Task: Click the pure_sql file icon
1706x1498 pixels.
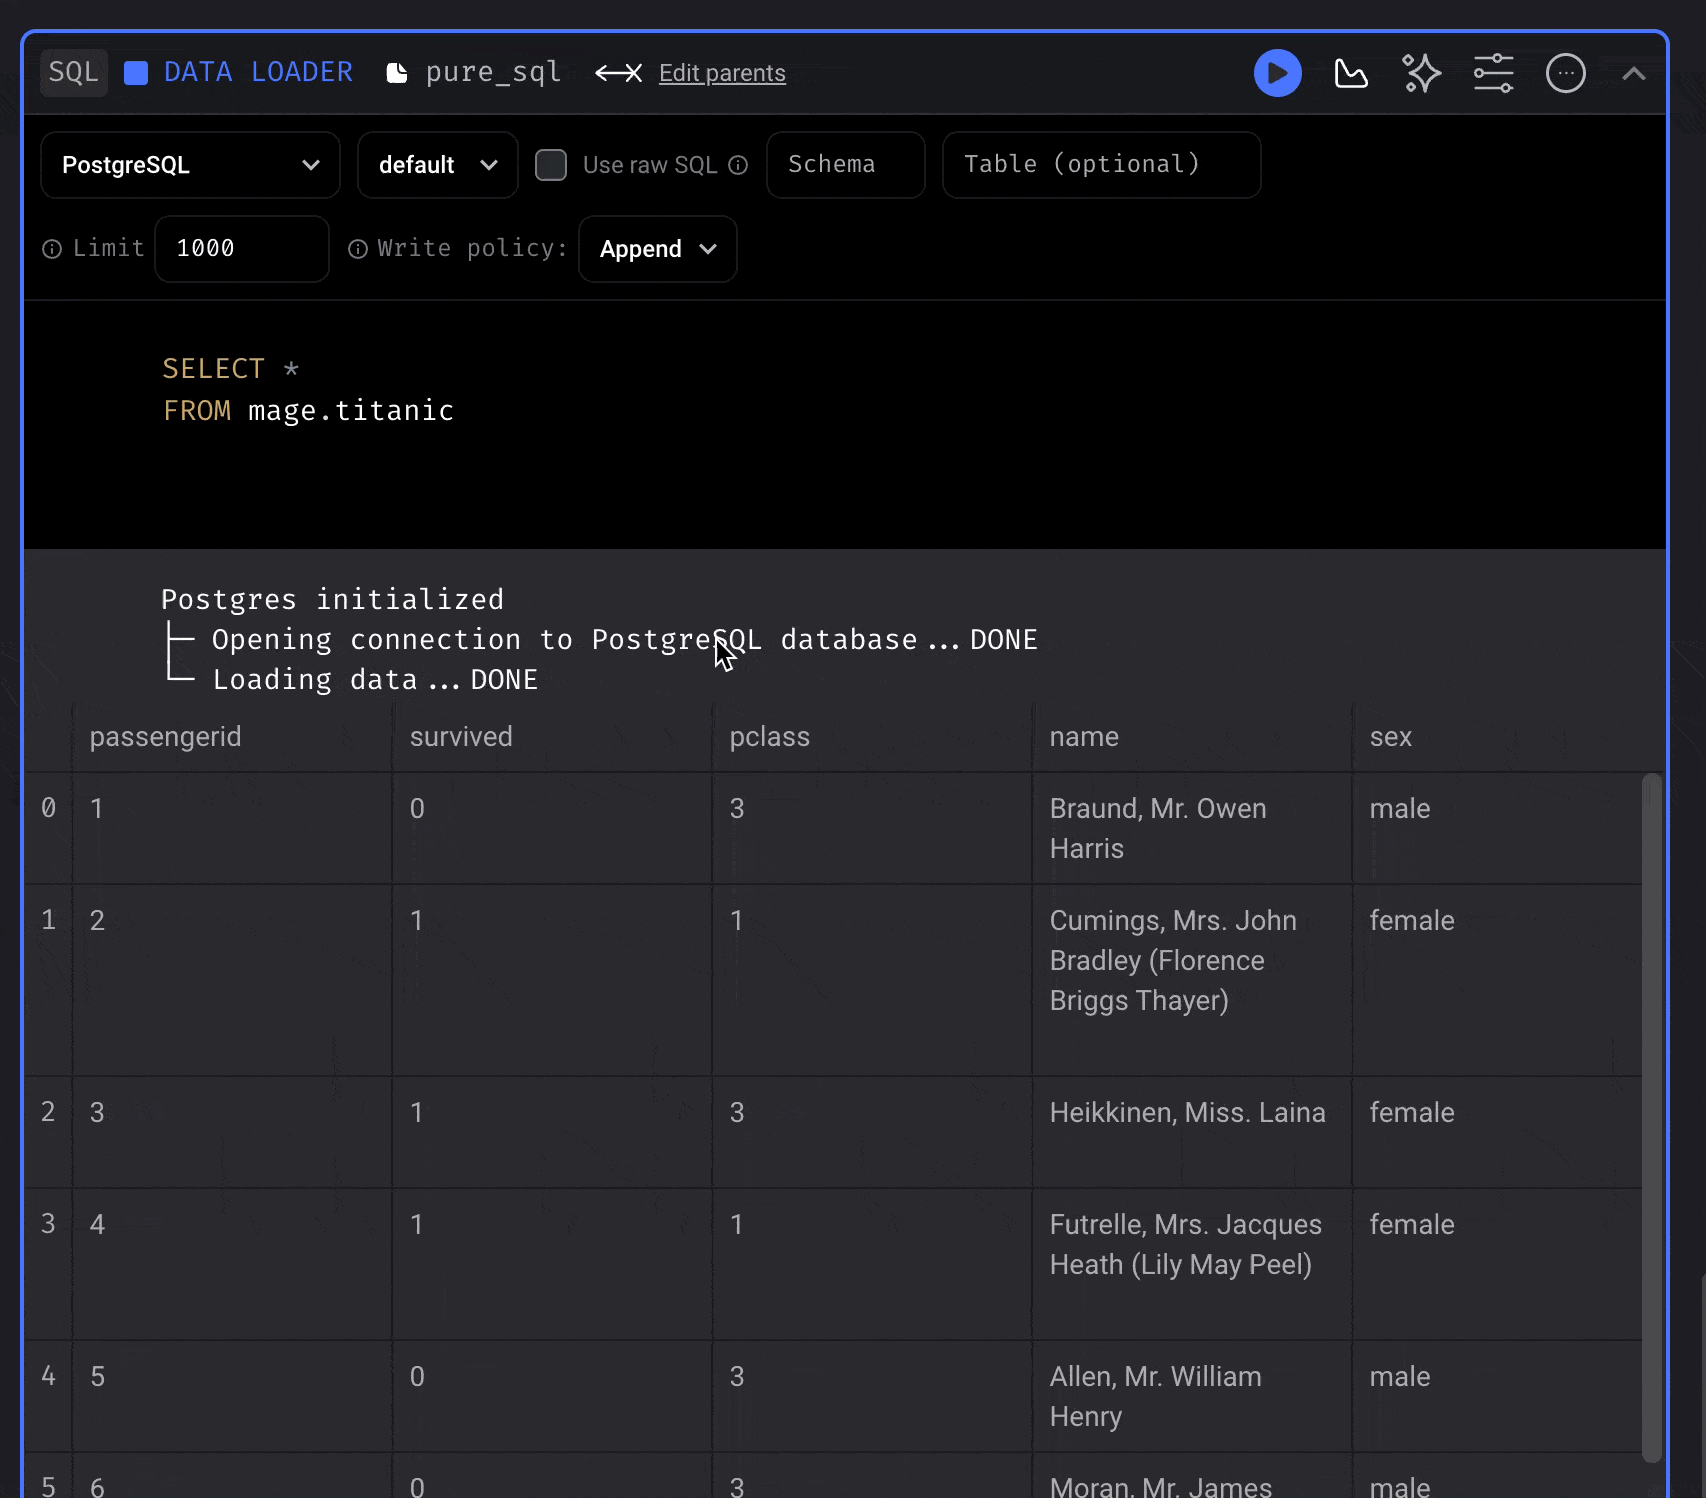Action: tap(397, 73)
